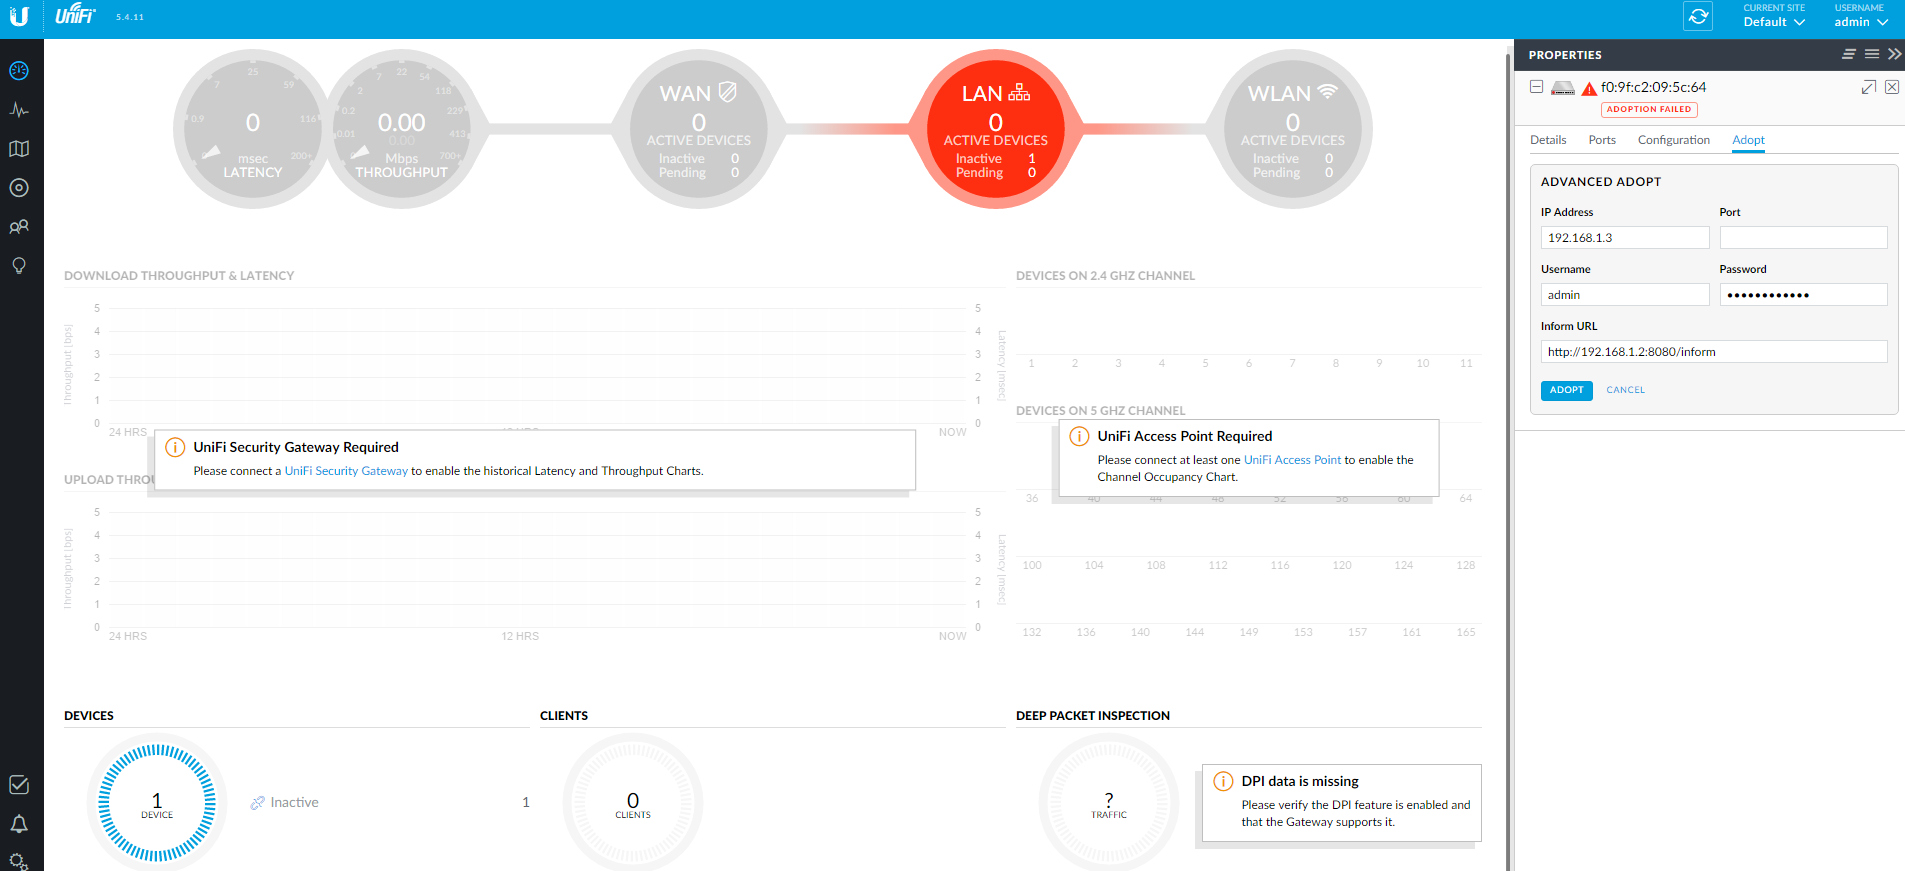Click the DEVICES ON 2.4 GHZ CHANNEL heading
Viewport: 1905px width, 871px height.
(x=1105, y=276)
